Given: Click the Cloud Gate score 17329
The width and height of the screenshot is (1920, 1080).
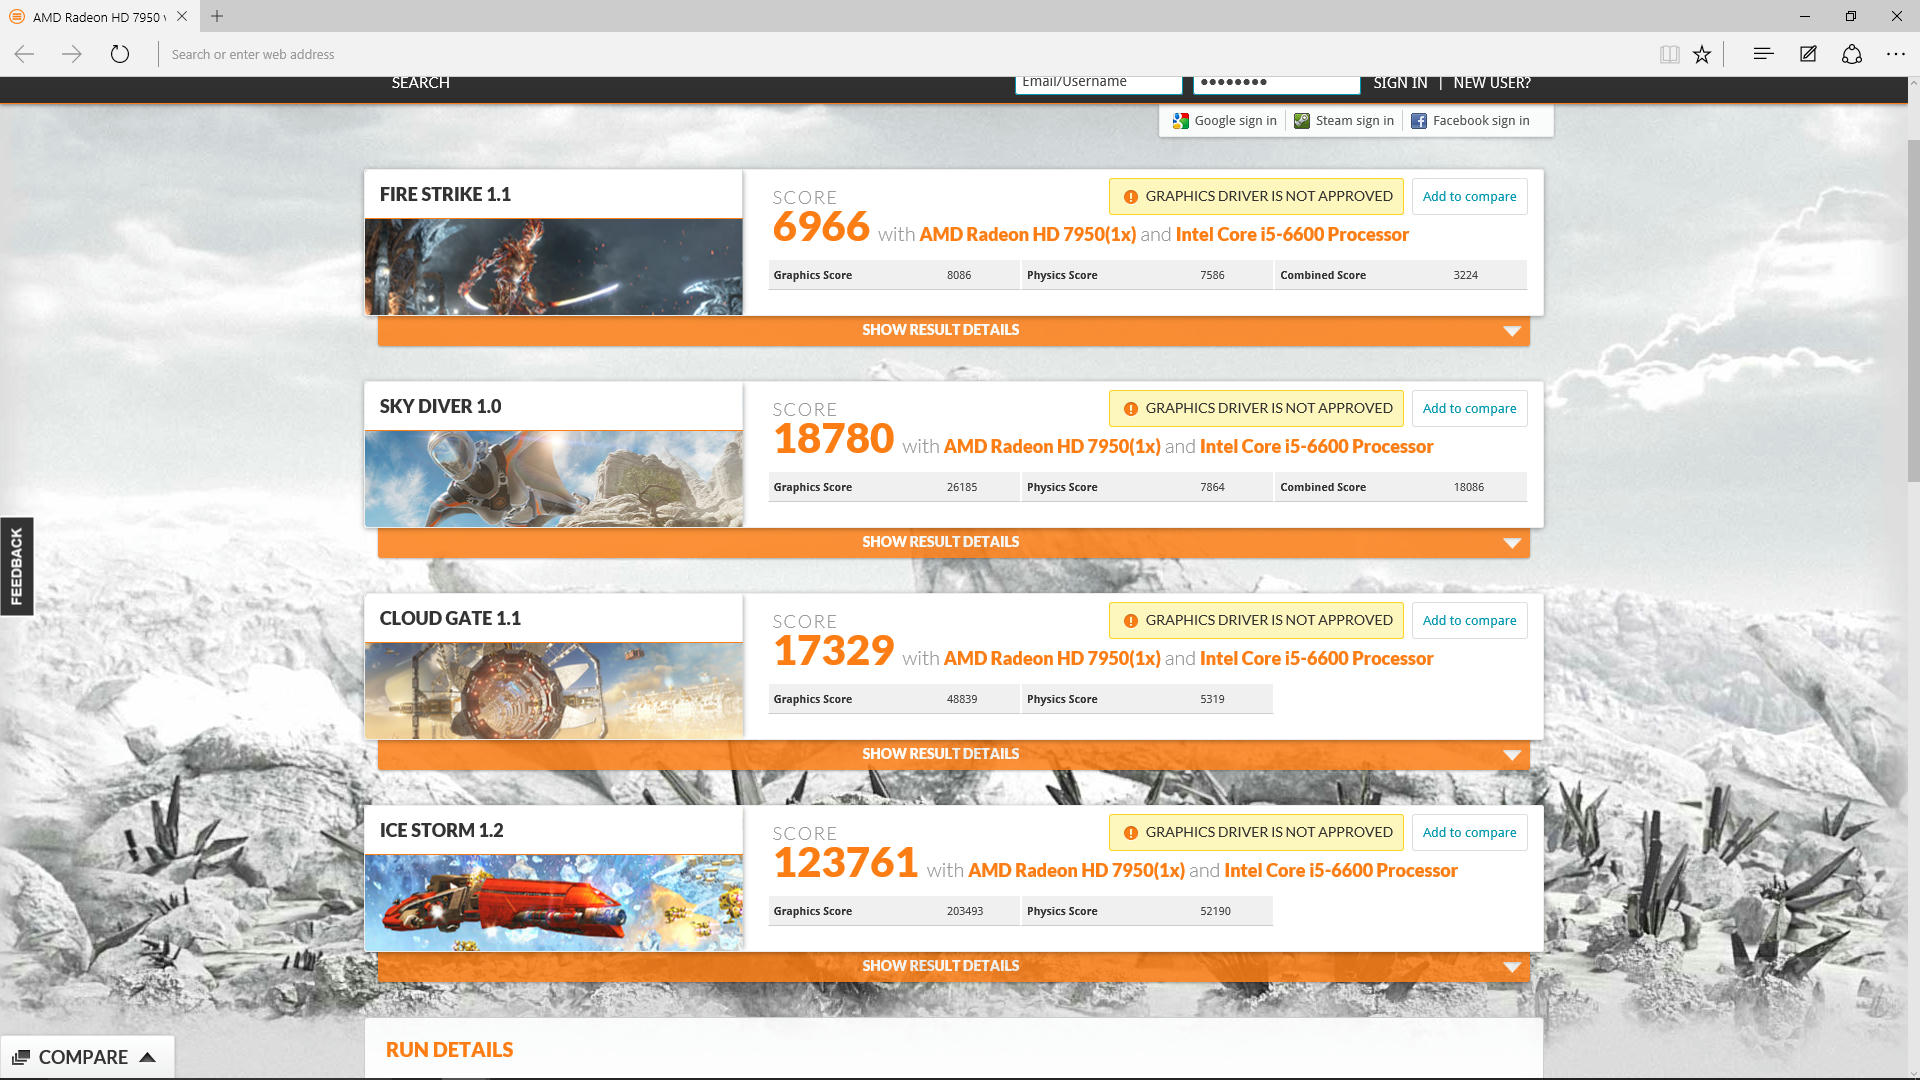Looking at the screenshot, I should pos(833,651).
